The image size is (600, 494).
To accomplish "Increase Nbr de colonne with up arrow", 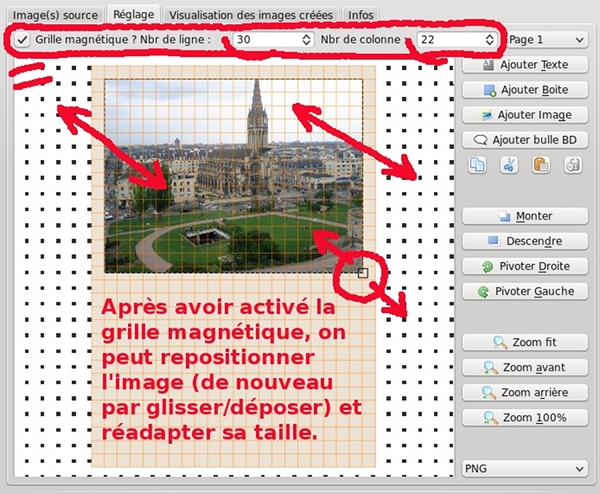I will point(489,36).
